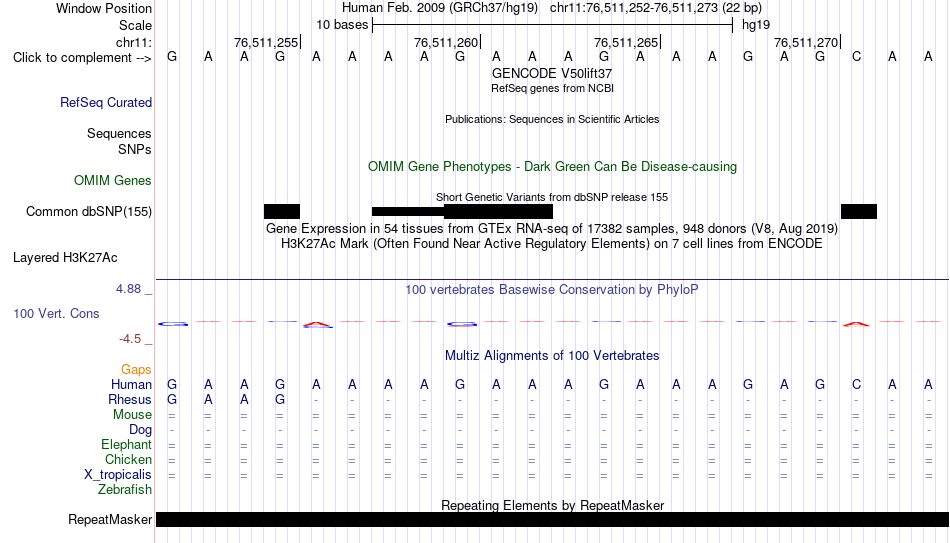The image size is (950, 543).
Task: Click the Scale label on the left
Action: pyautogui.click(x=136, y=25)
